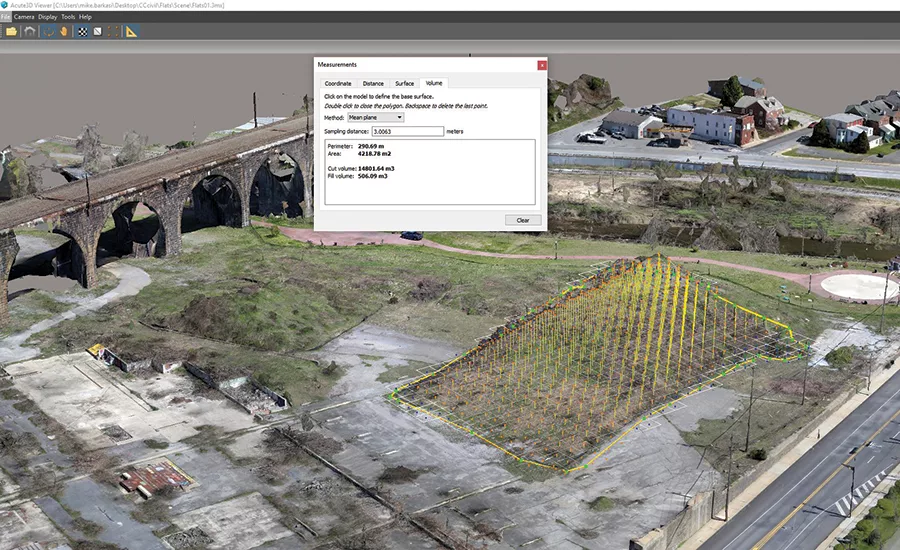Open the File menu
The image size is (900, 550).
5,17
